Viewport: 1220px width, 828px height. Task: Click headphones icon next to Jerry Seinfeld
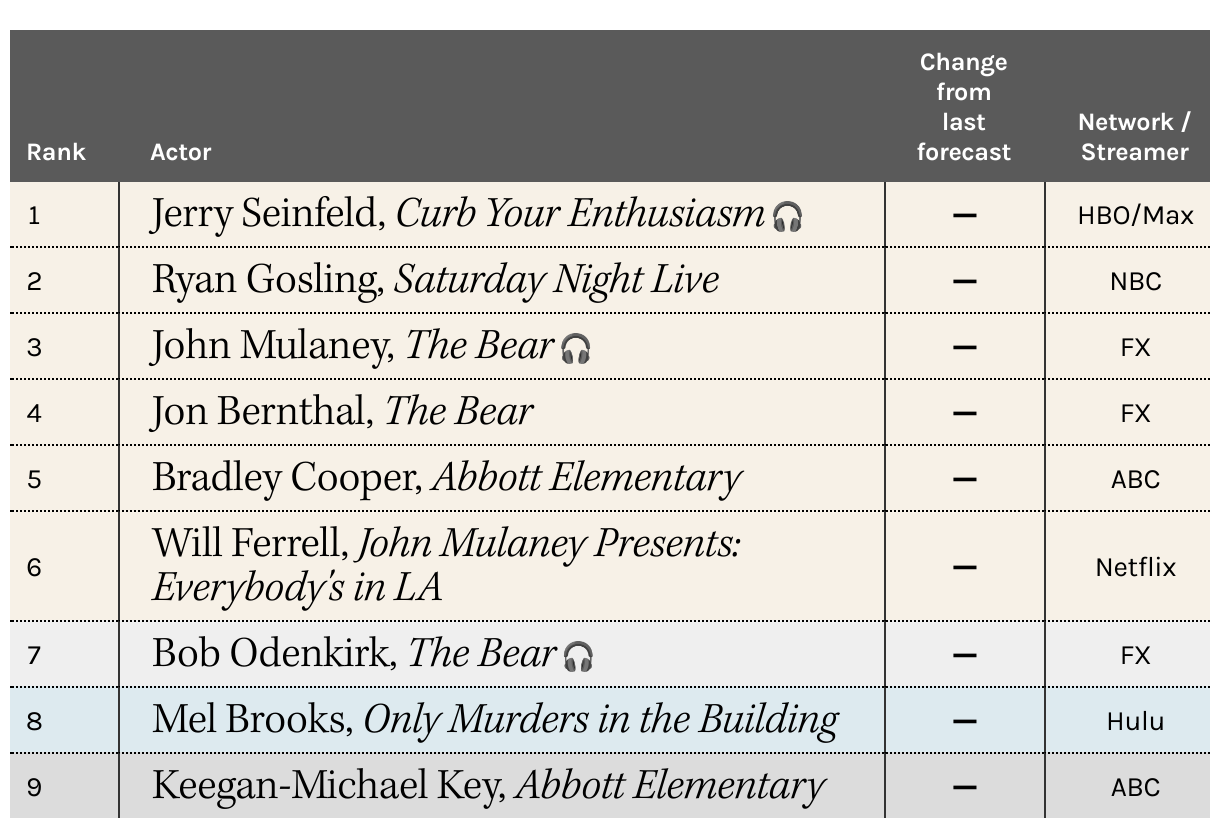pos(788,217)
